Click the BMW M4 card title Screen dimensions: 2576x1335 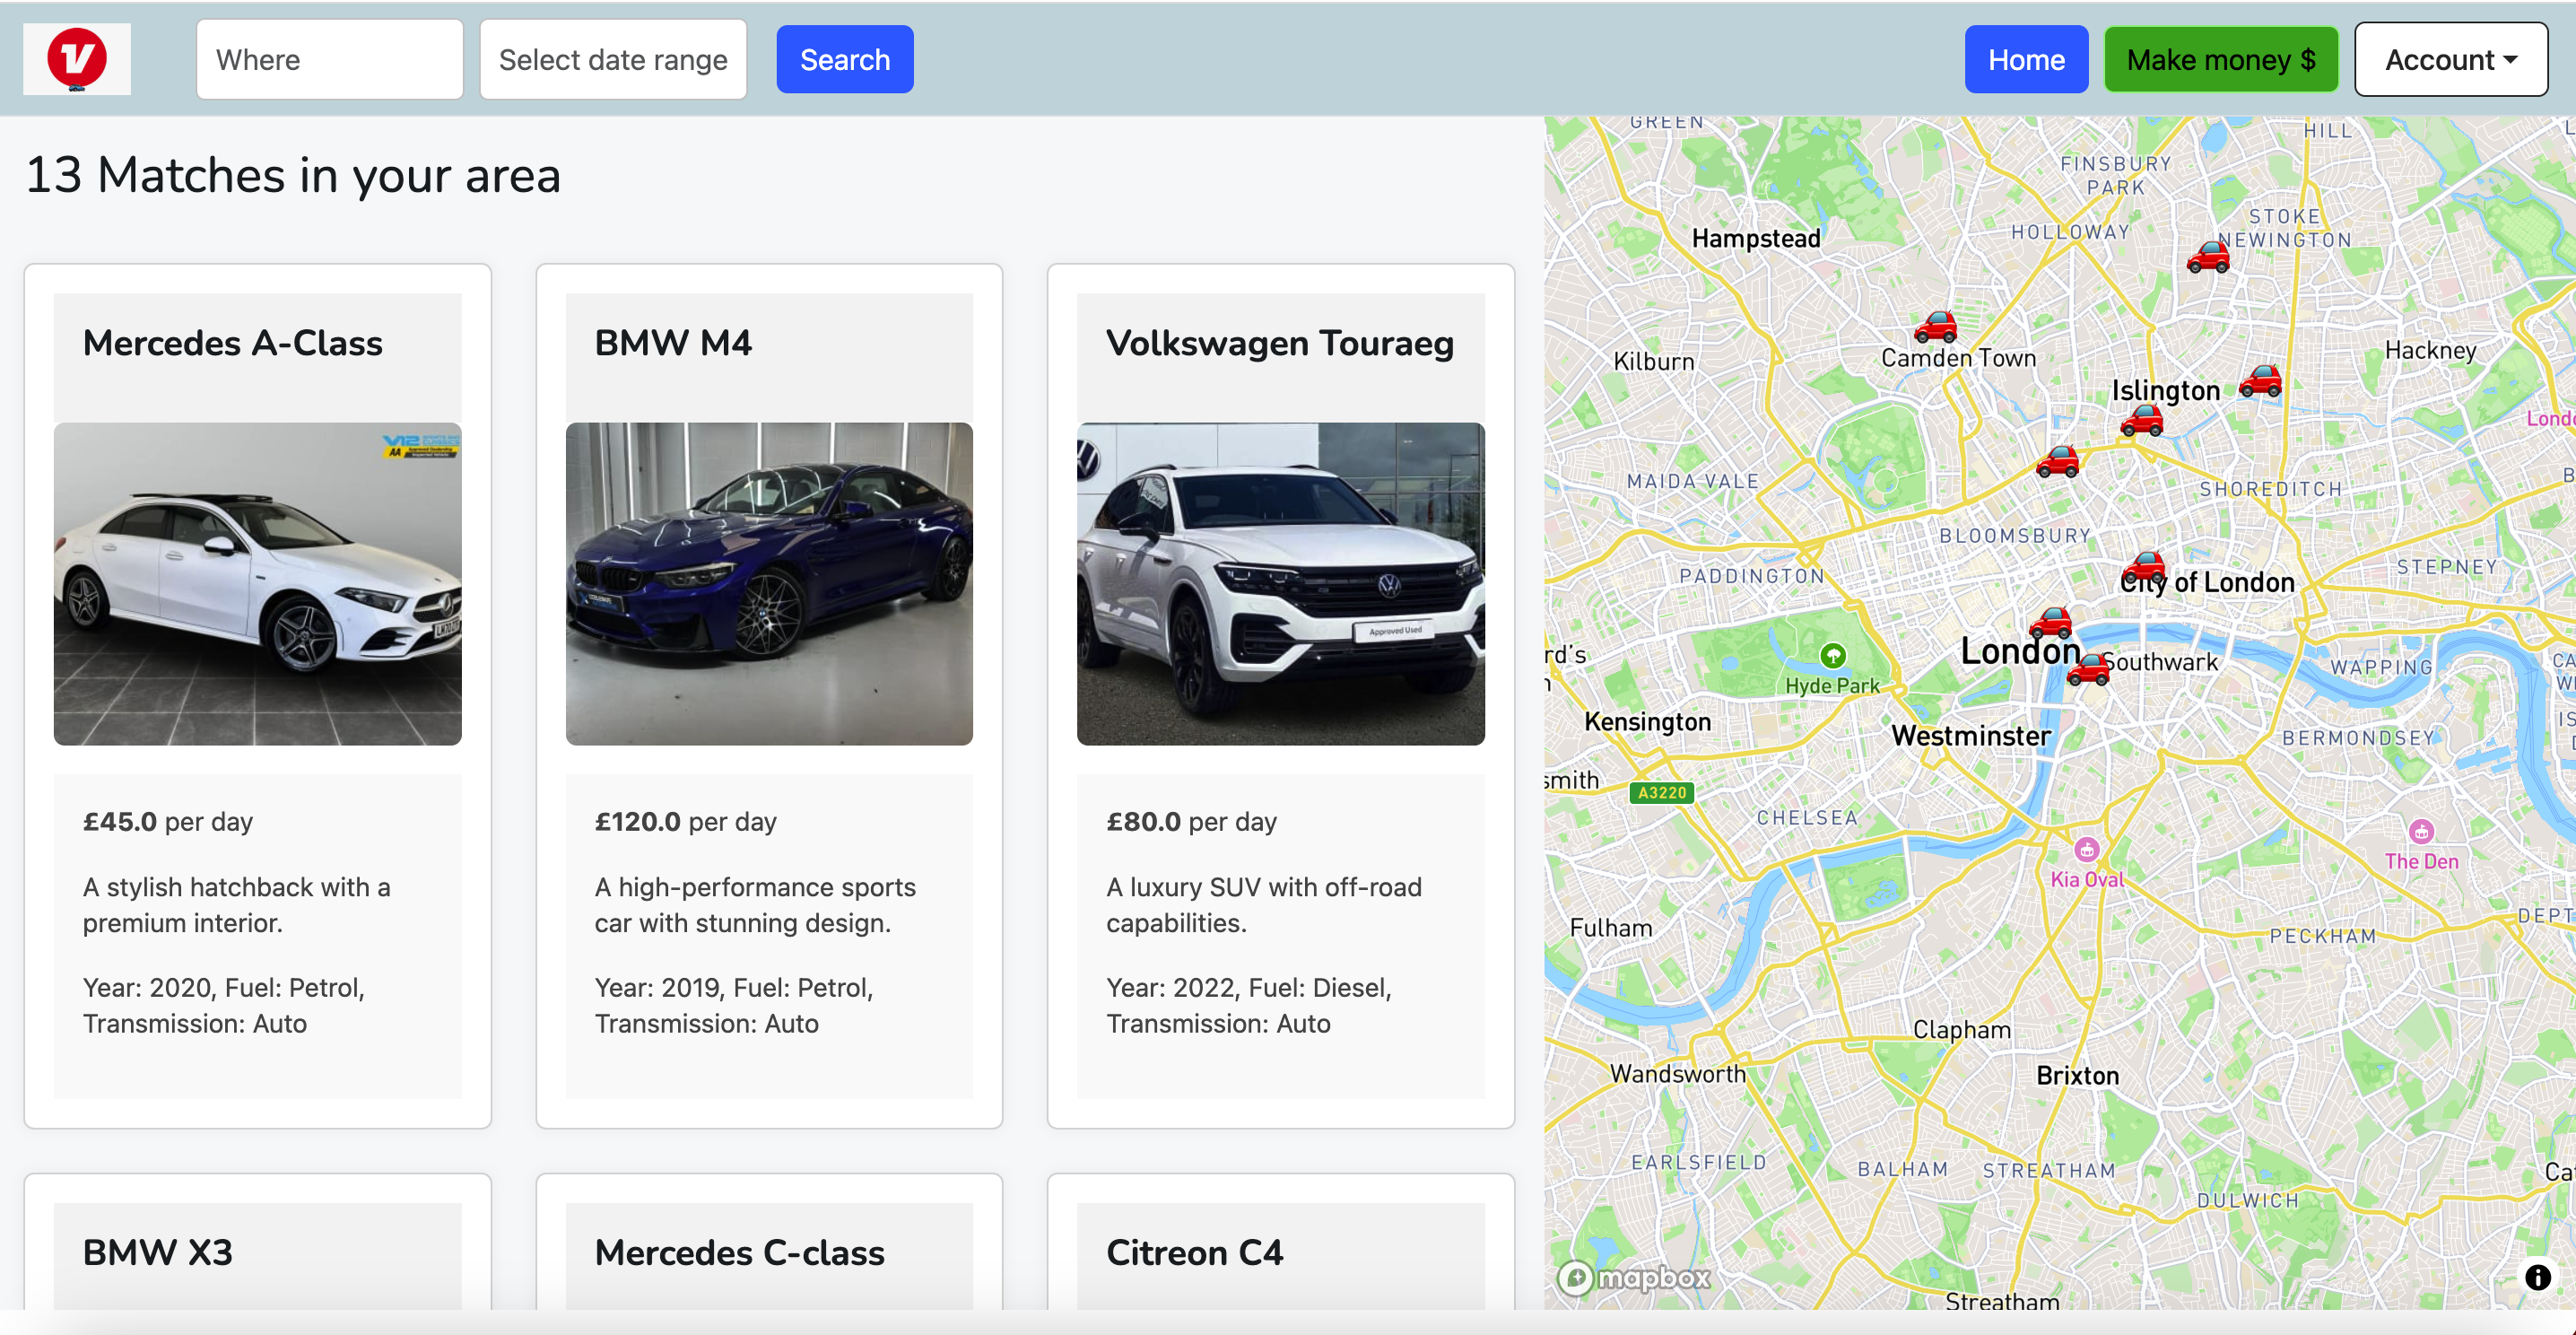click(673, 343)
